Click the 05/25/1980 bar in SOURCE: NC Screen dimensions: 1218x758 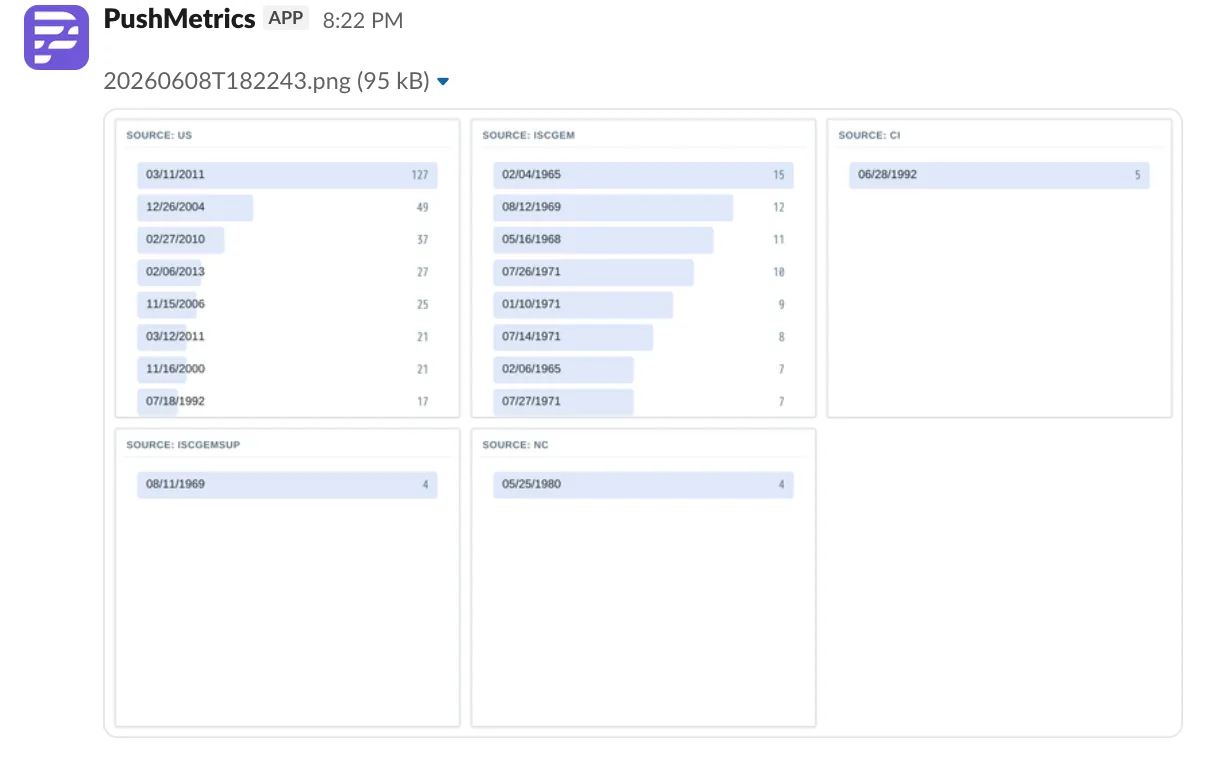643,485
